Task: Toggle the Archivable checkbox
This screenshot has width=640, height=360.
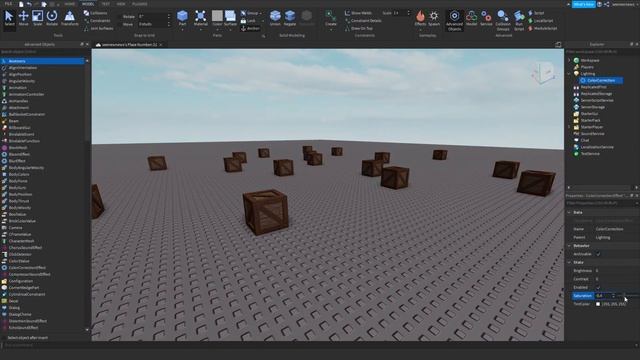Action: click(x=598, y=254)
